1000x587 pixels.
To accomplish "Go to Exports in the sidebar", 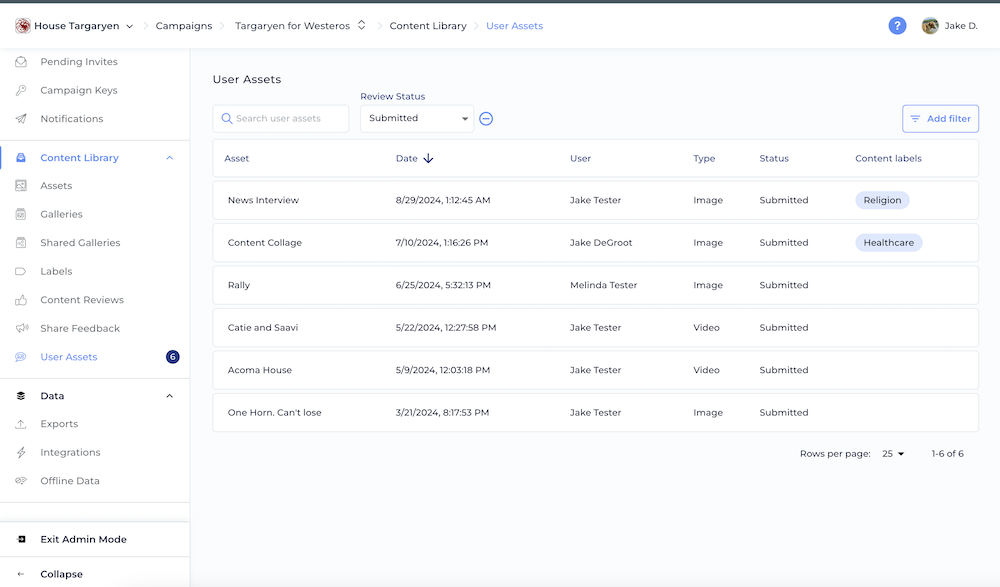I will pos(59,424).
